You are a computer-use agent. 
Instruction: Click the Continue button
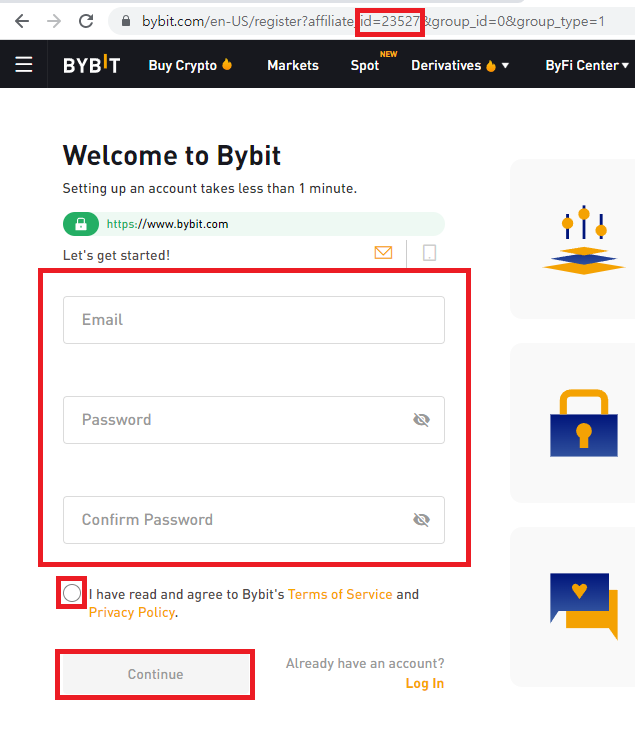(155, 674)
